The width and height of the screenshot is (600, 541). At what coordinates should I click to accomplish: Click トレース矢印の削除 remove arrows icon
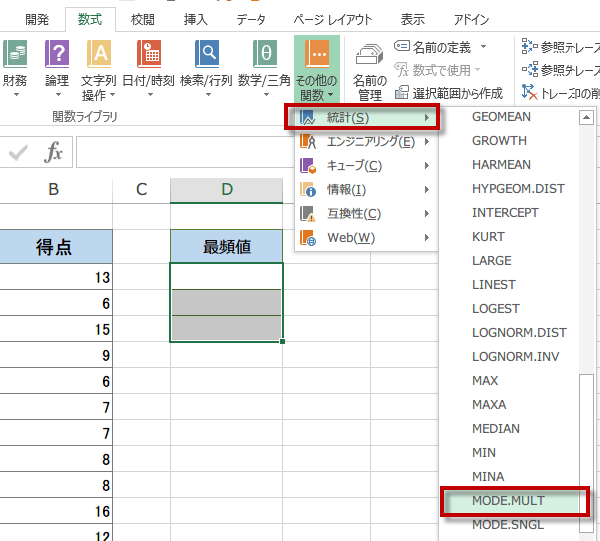[529, 93]
